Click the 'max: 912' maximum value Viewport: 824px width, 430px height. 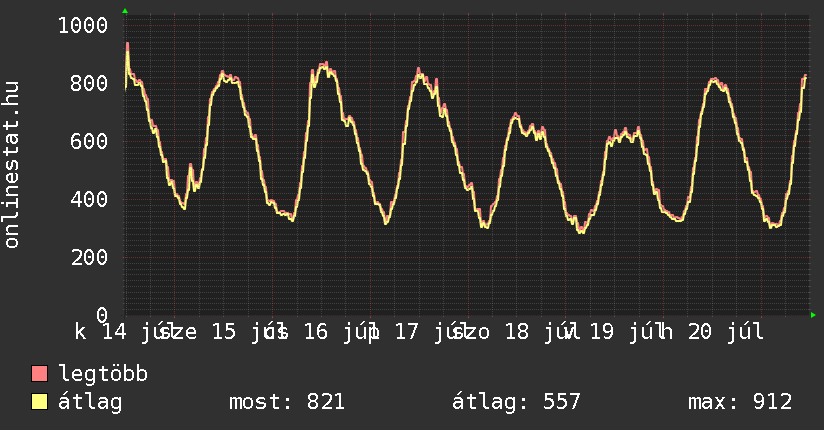(x=739, y=402)
